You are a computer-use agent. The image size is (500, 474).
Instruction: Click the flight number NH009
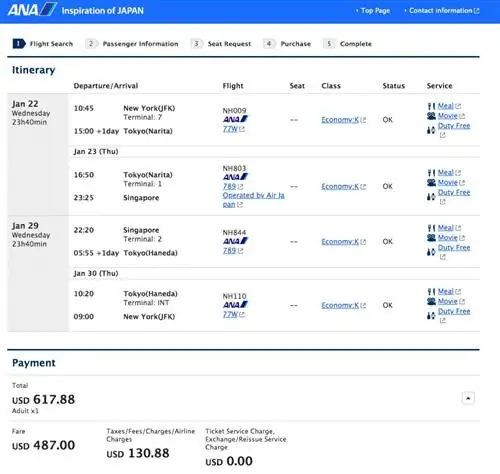pos(234,111)
